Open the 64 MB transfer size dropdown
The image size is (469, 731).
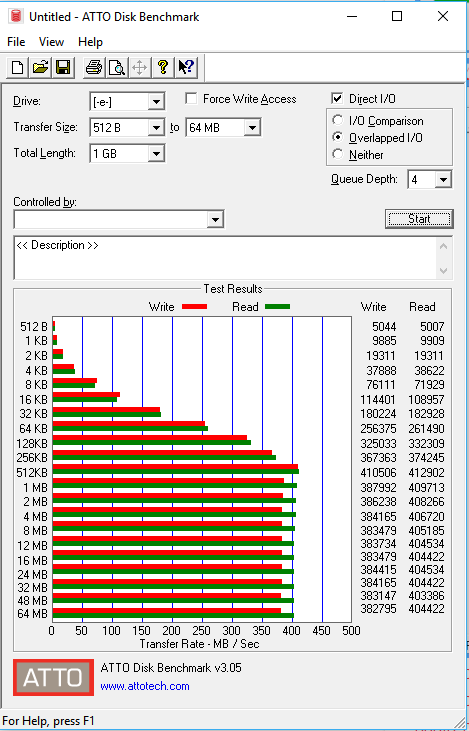point(252,127)
